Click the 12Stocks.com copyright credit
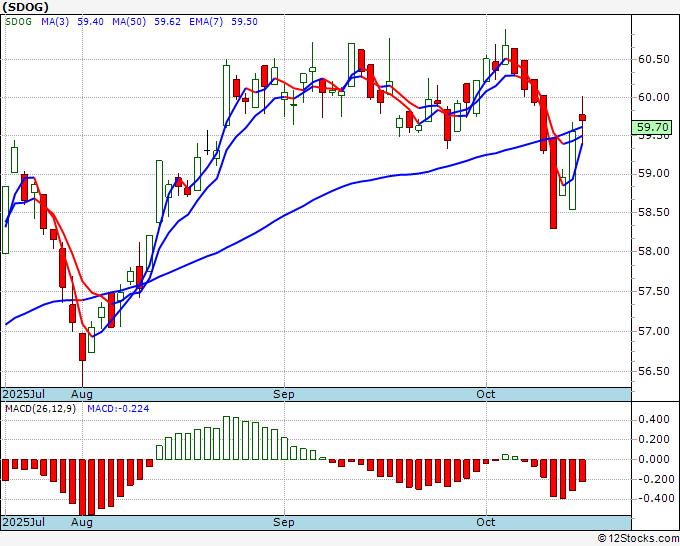680x546 pixels. pyautogui.click(x=638, y=538)
